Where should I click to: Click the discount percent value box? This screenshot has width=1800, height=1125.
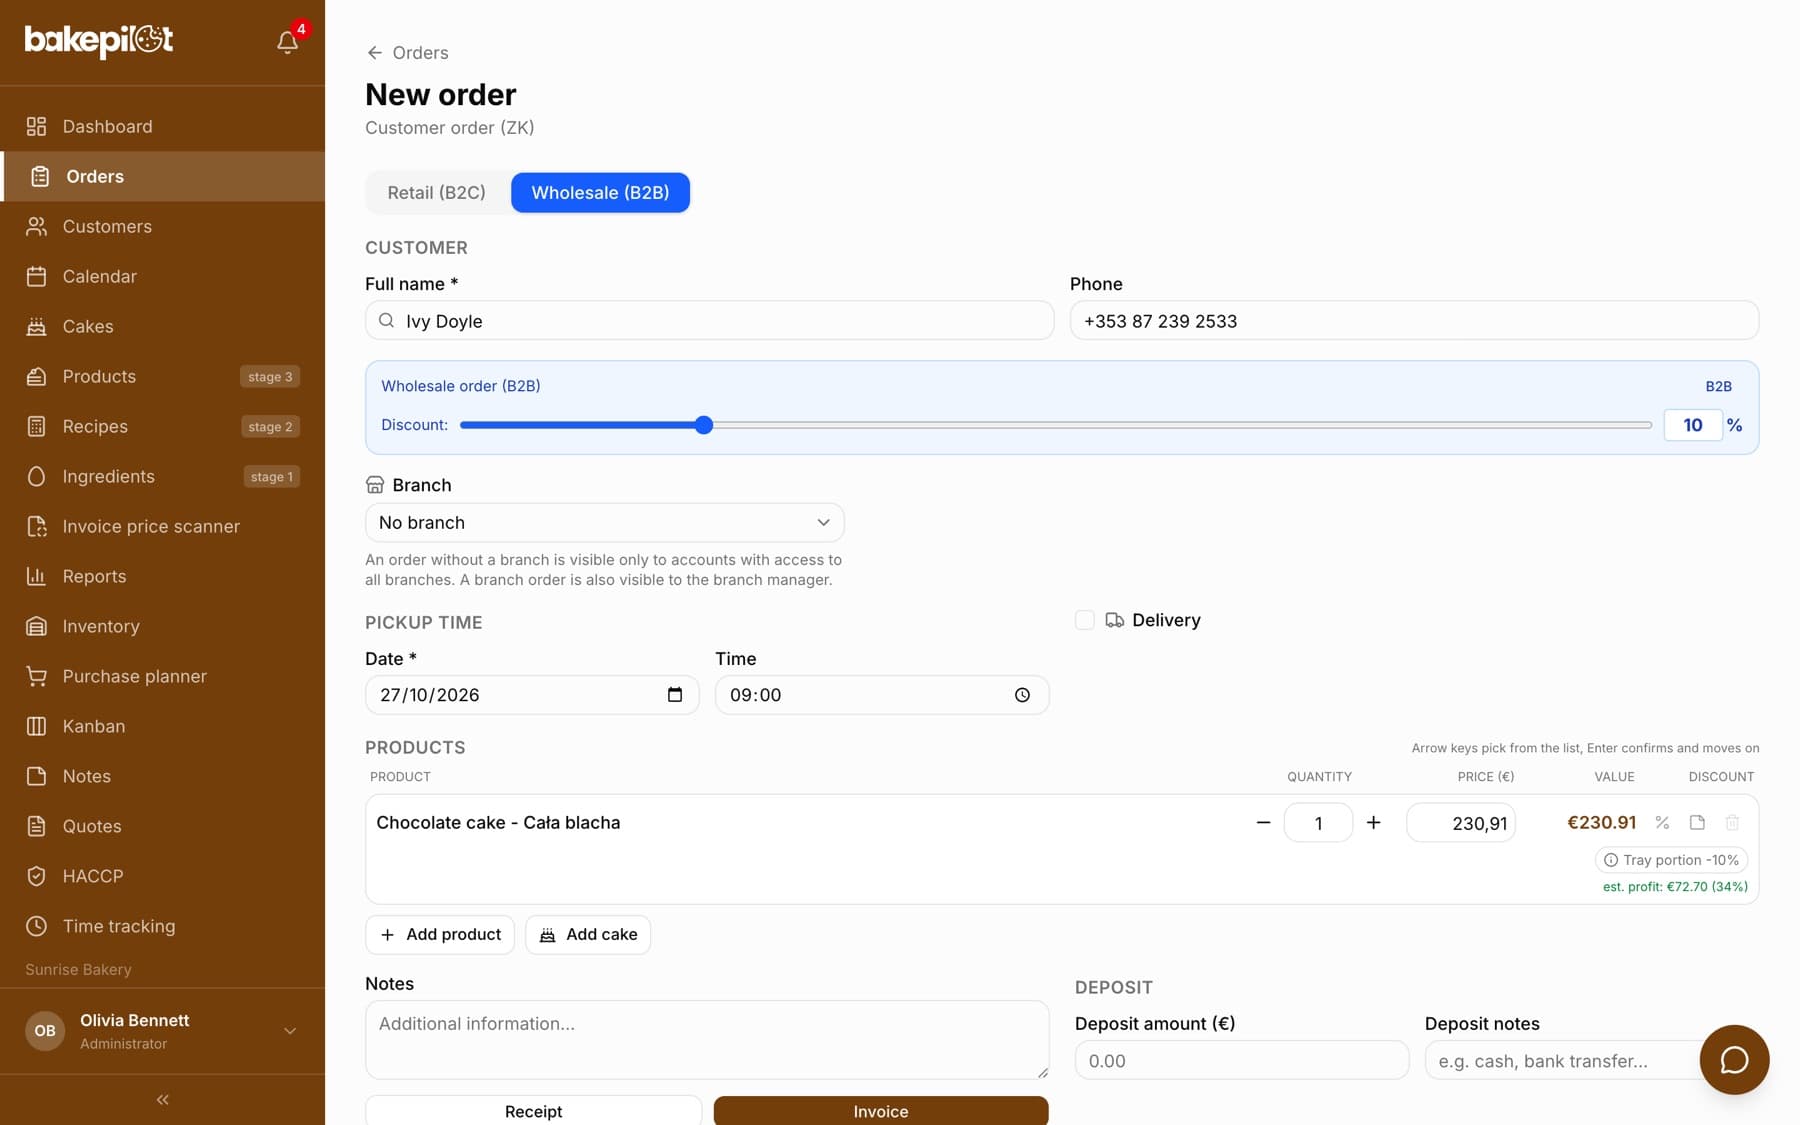coord(1693,425)
